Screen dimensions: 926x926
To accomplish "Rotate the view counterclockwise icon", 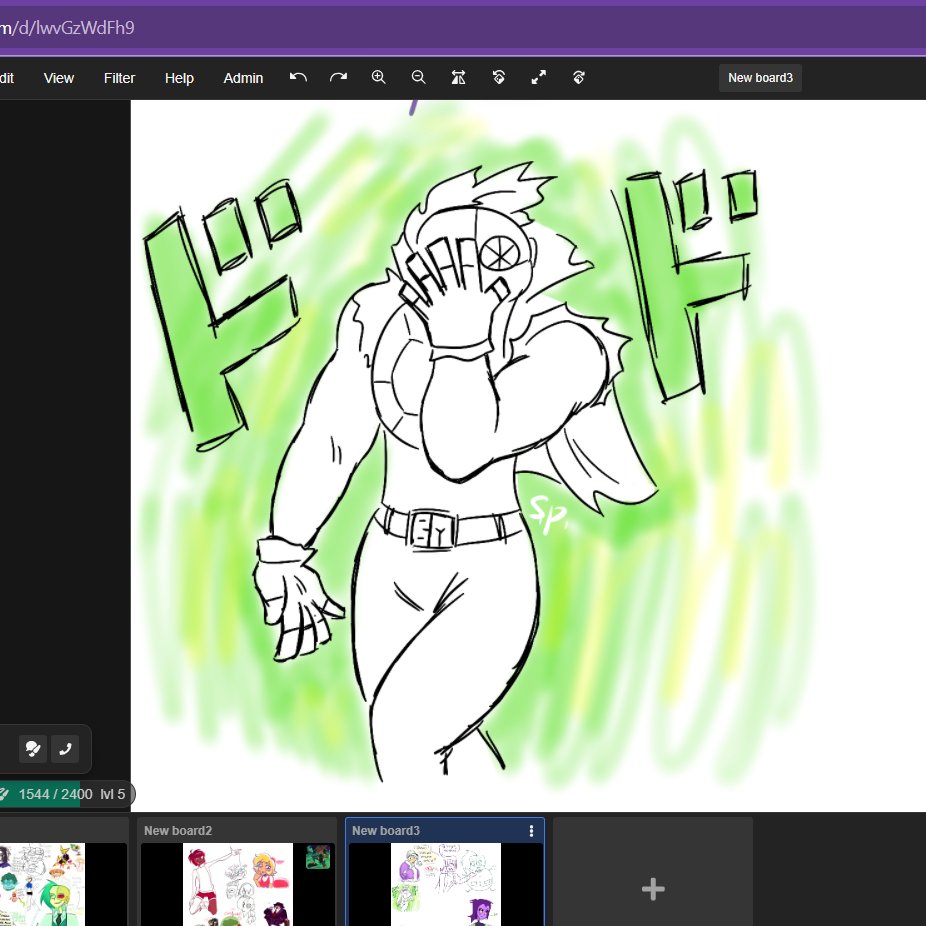I will tap(498, 77).
